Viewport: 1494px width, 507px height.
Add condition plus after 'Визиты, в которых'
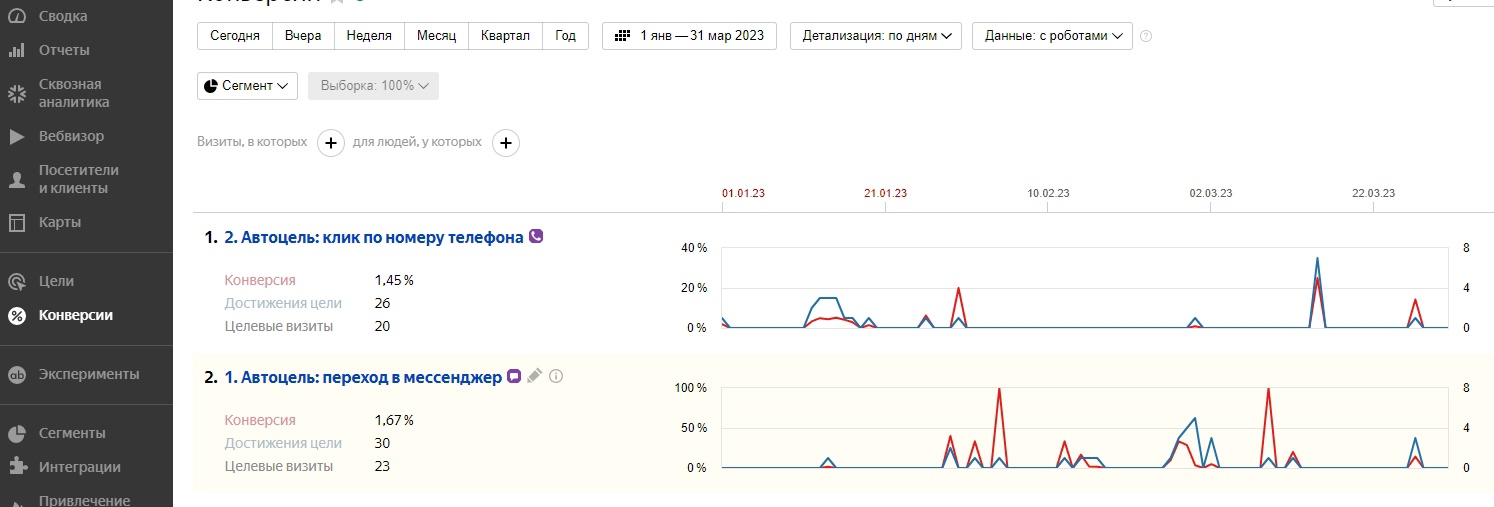331,143
